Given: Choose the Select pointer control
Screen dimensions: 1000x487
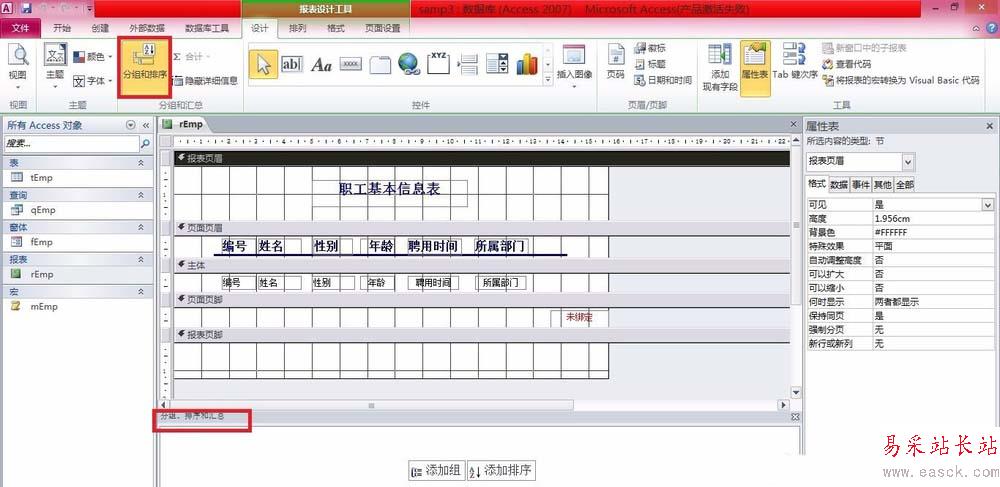Looking at the screenshot, I should point(263,64).
